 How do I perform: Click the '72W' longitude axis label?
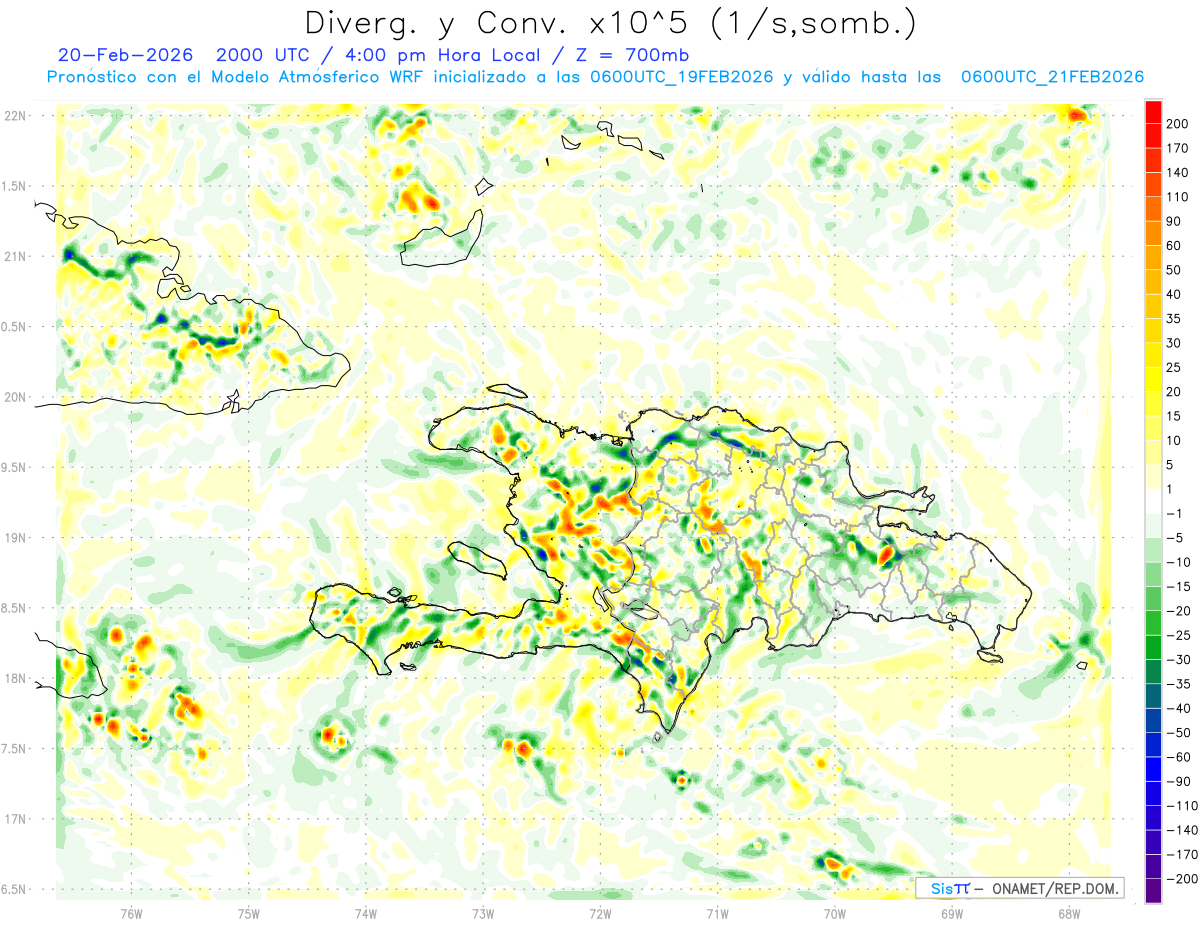(x=600, y=915)
